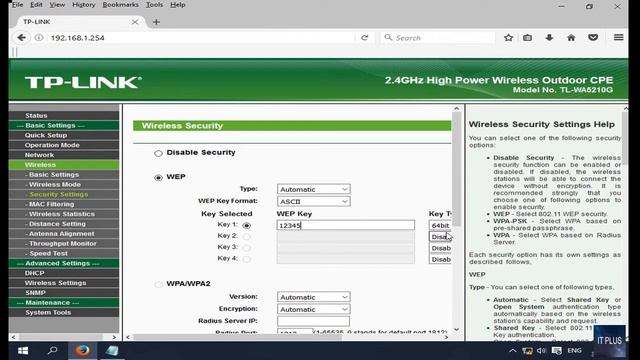Open the volume speaker tray icon
Image resolution: width=640 pixels, height=360 pixels.
tap(541, 351)
